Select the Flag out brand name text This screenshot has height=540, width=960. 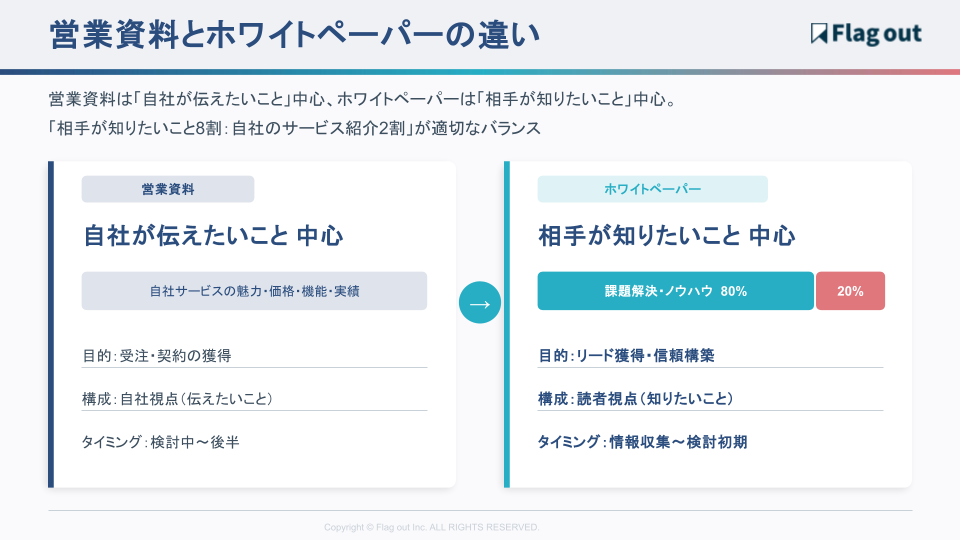[x=877, y=34]
